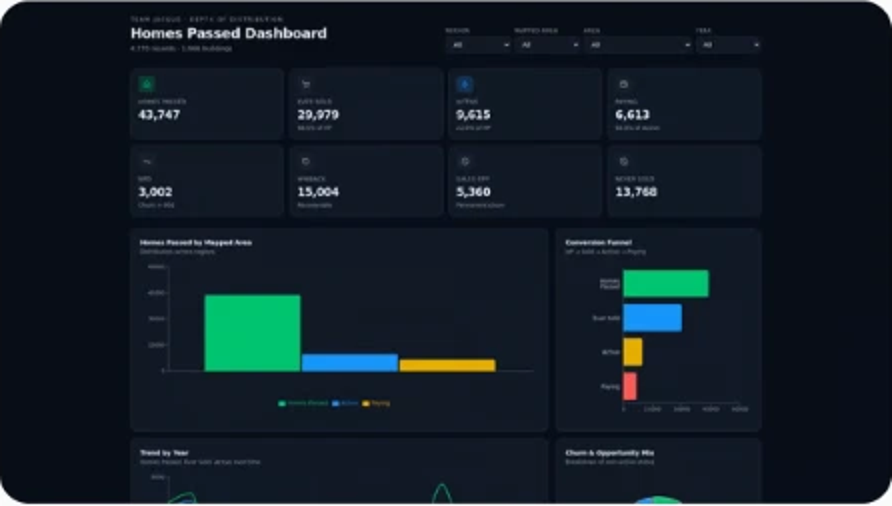The image size is (892, 506).
Task: Click the 9,615 value
Action: point(473,114)
